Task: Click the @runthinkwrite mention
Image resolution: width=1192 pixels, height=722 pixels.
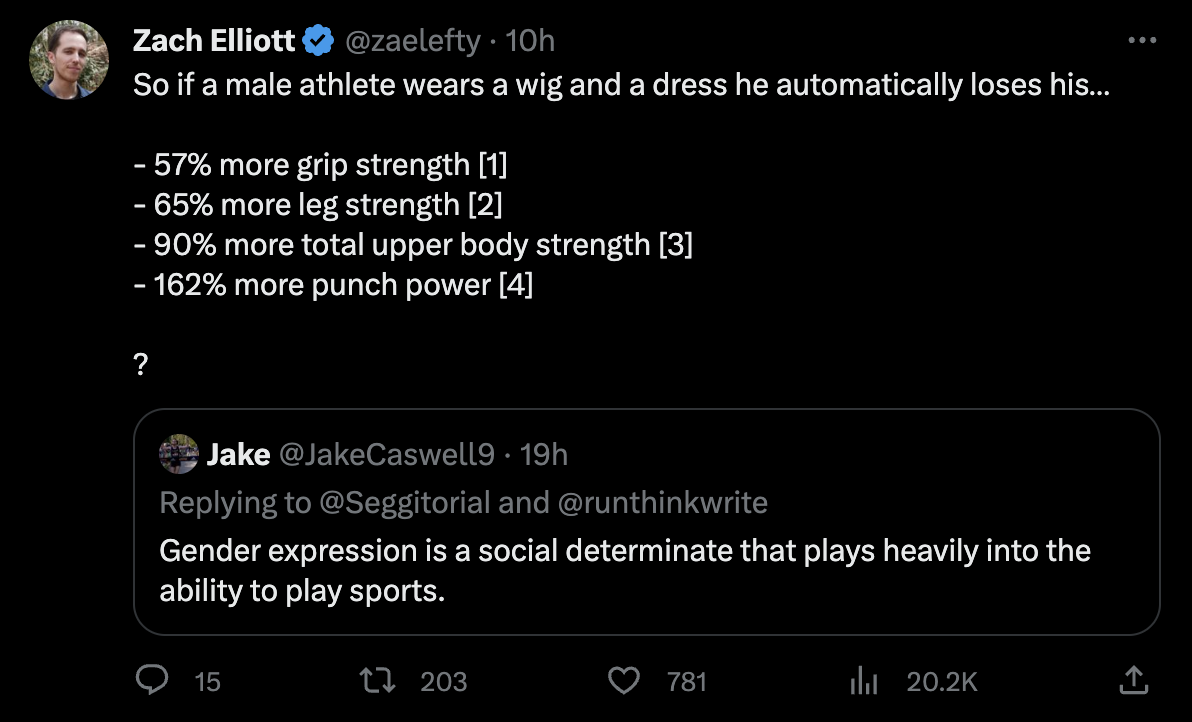Action: coord(661,502)
